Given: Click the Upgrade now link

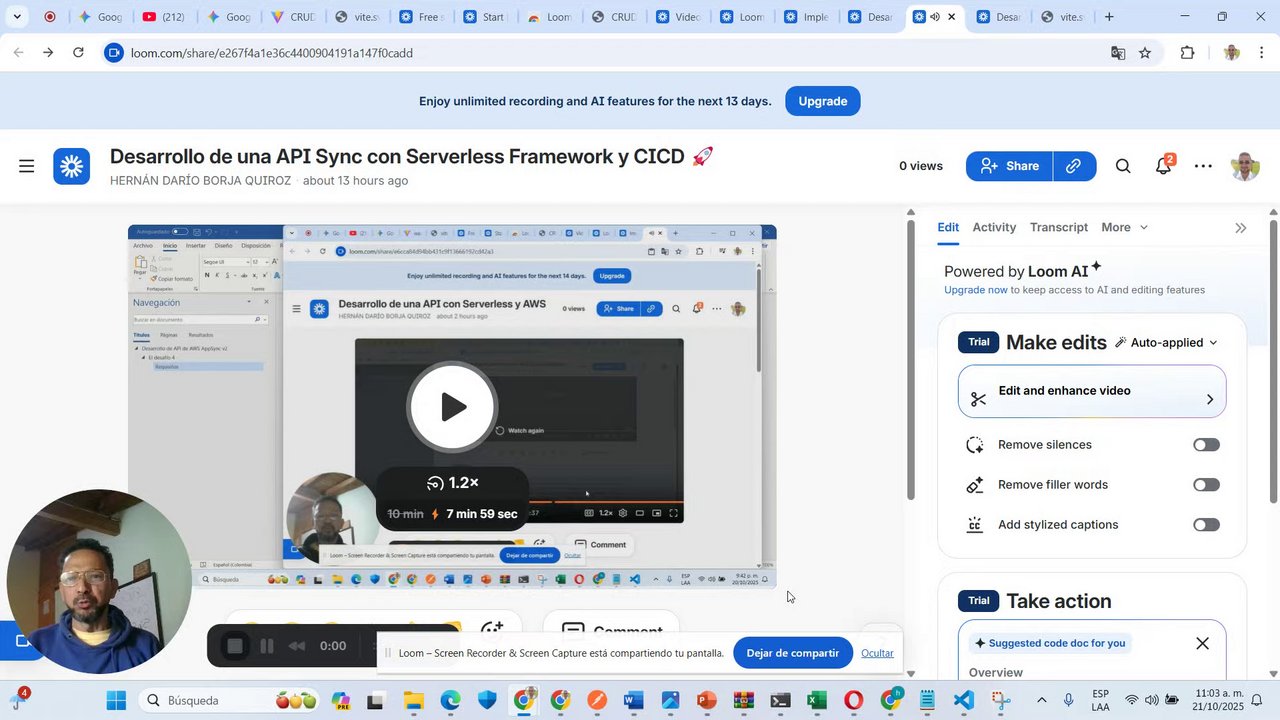Looking at the screenshot, I should (x=976, y=290).
